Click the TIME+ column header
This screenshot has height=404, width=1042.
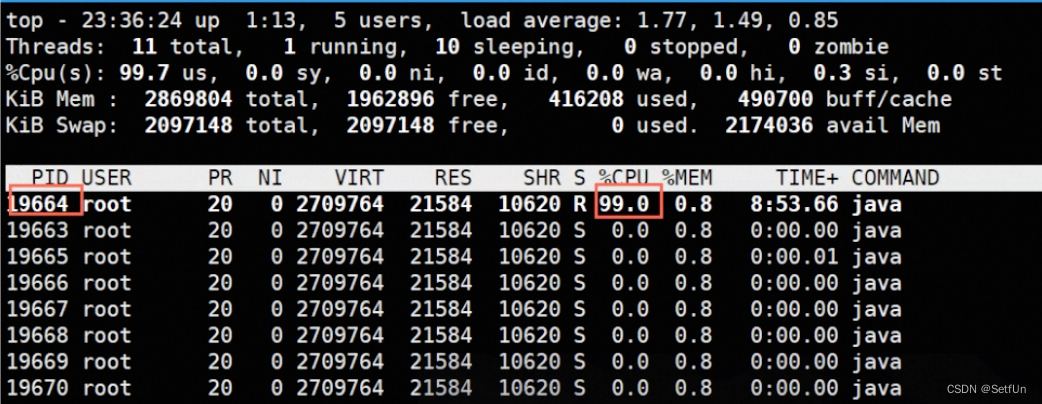(x=807, y=177)
